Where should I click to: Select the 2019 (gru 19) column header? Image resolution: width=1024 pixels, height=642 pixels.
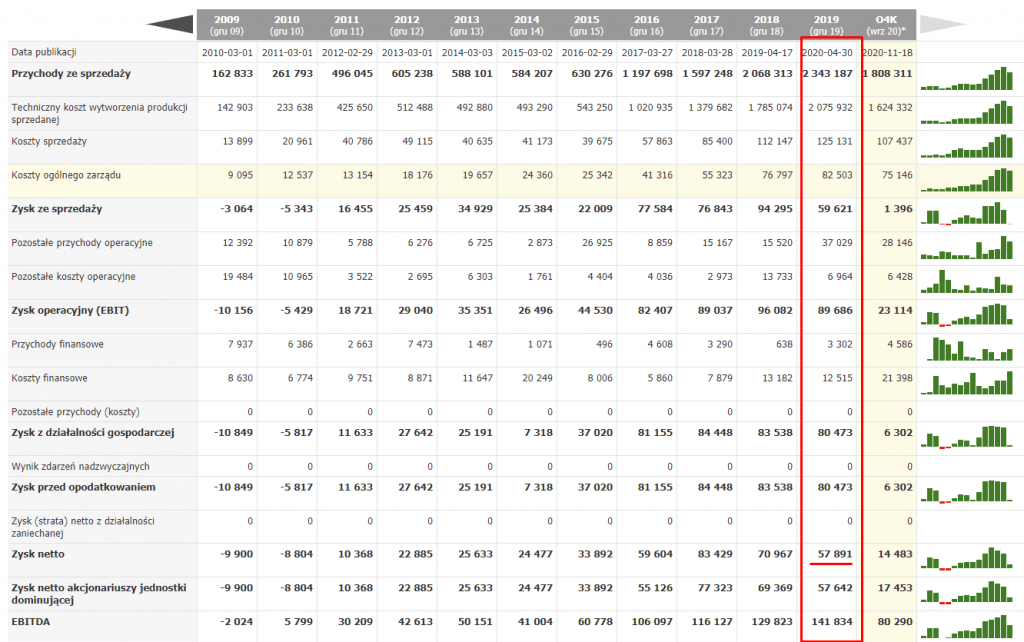tap(830, 24)
